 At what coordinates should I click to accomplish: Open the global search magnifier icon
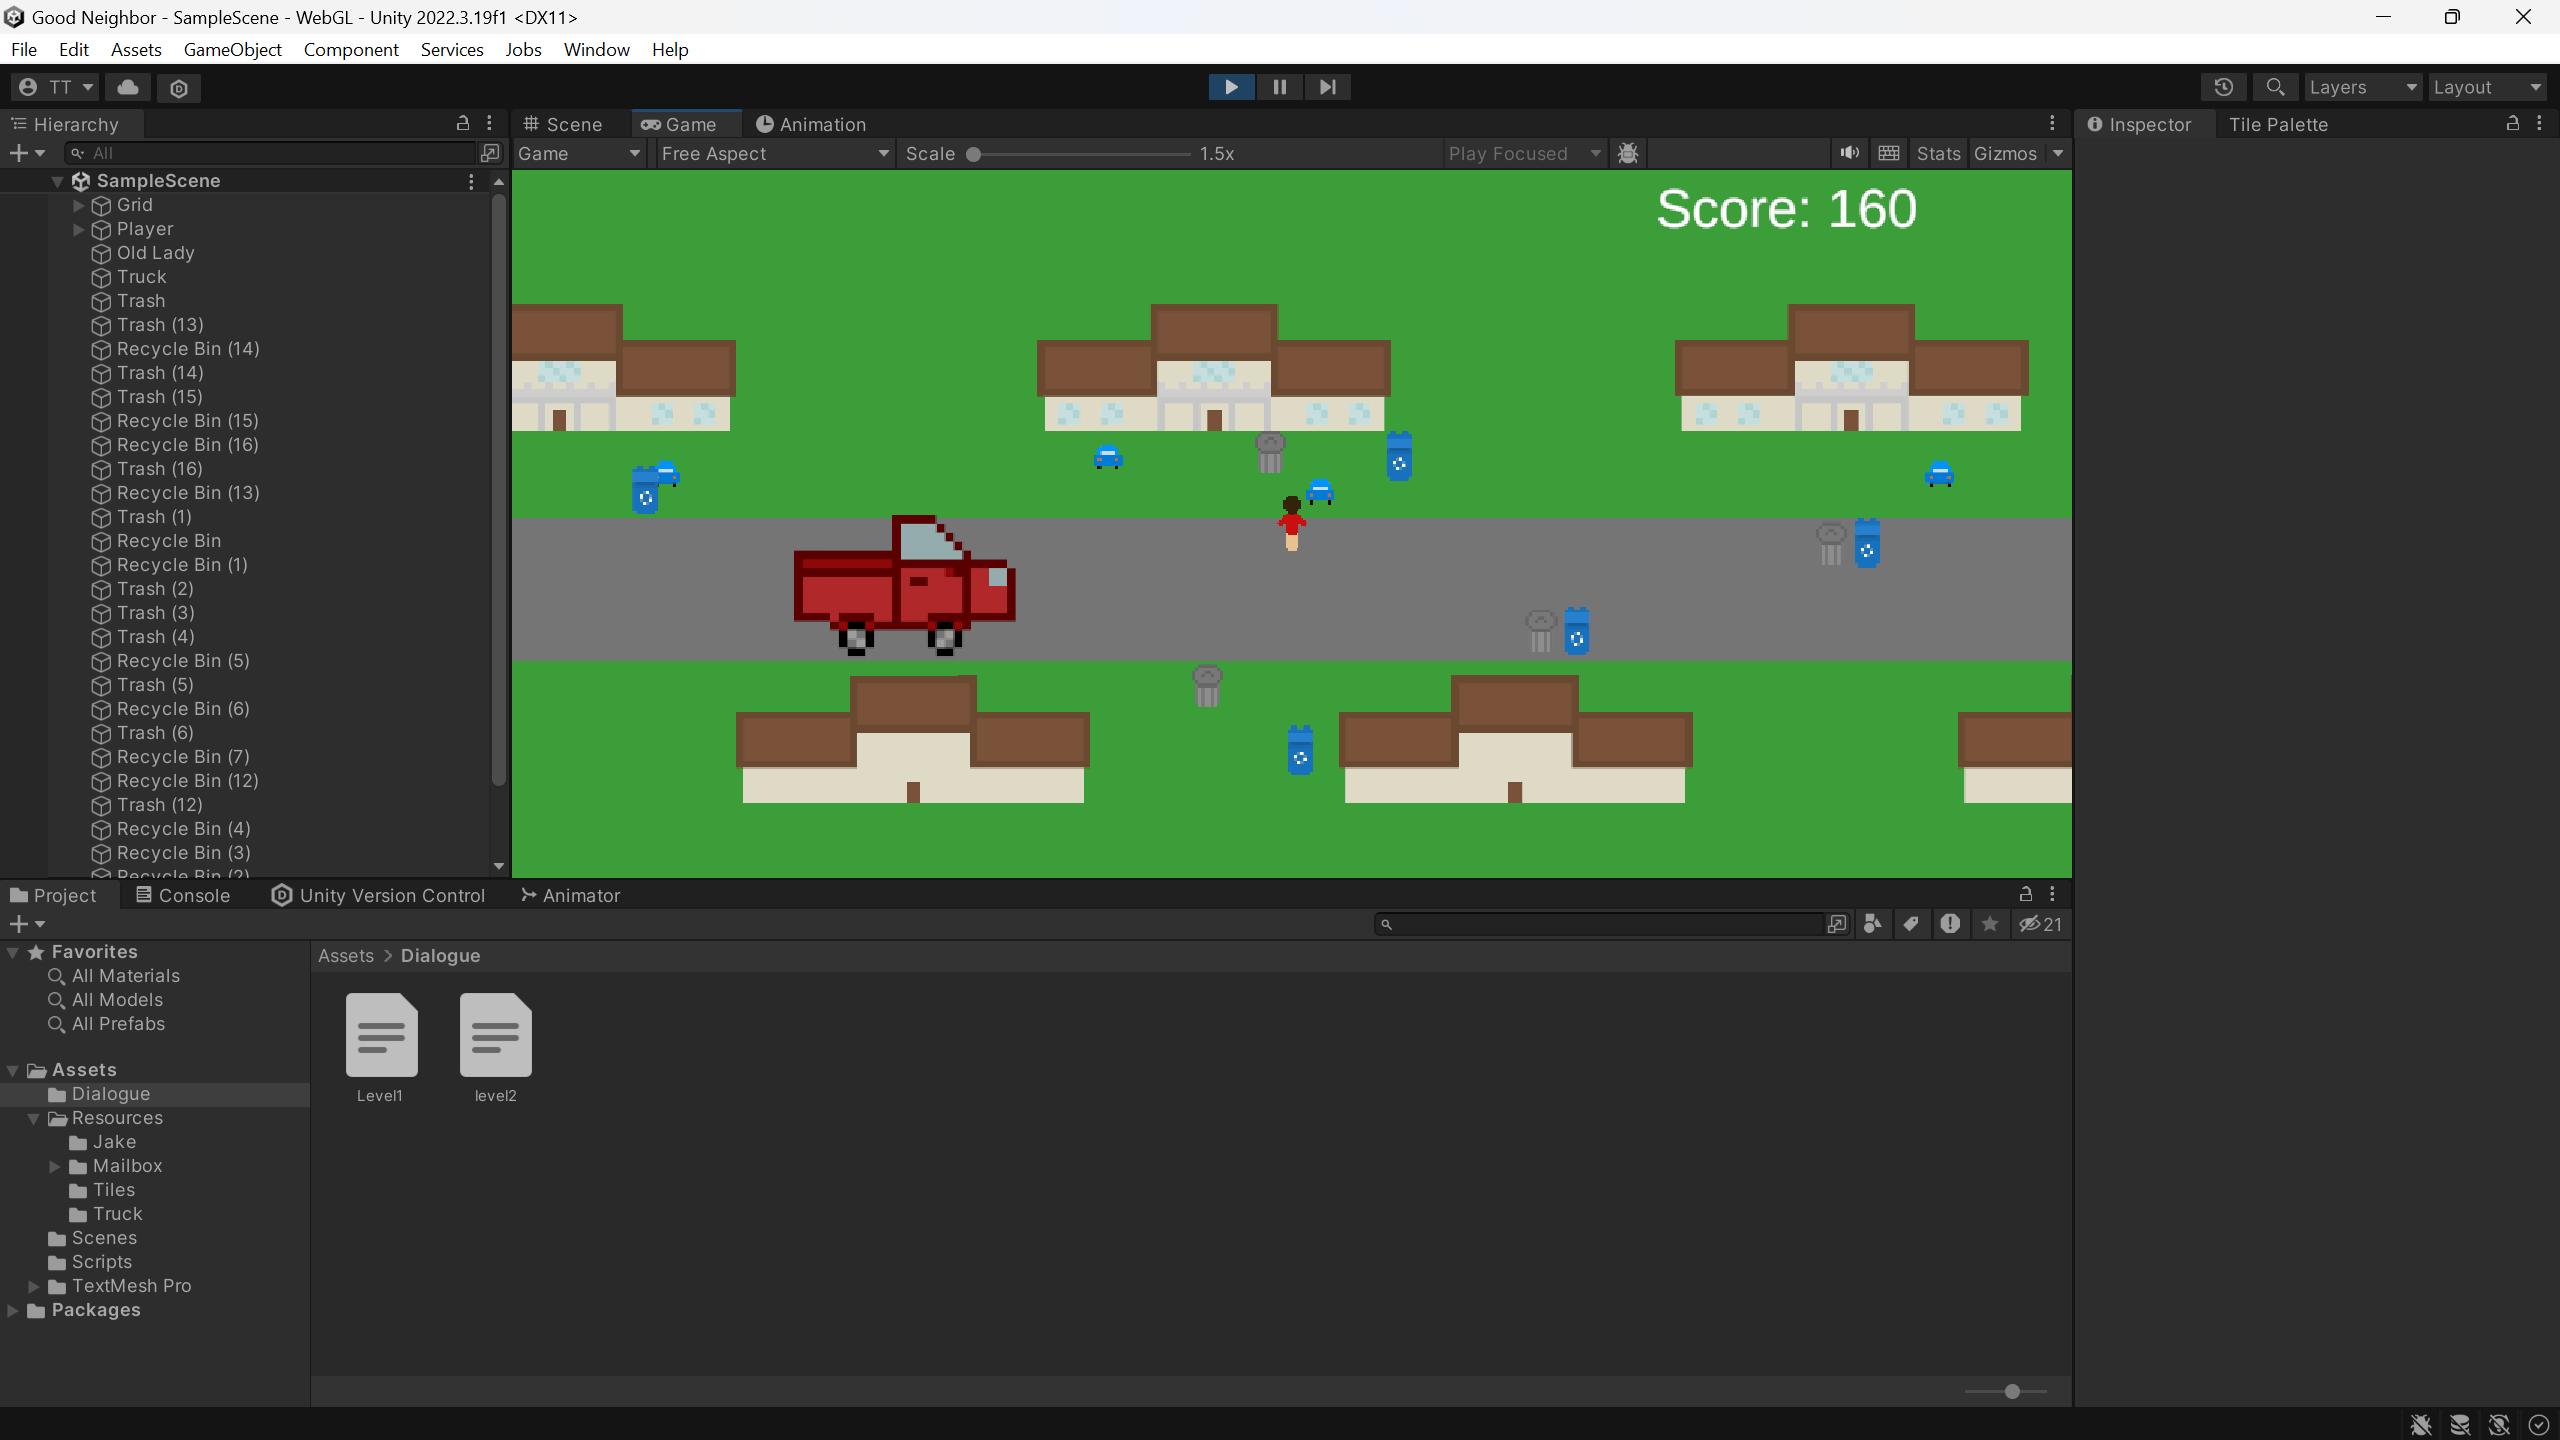point(2275,87)
